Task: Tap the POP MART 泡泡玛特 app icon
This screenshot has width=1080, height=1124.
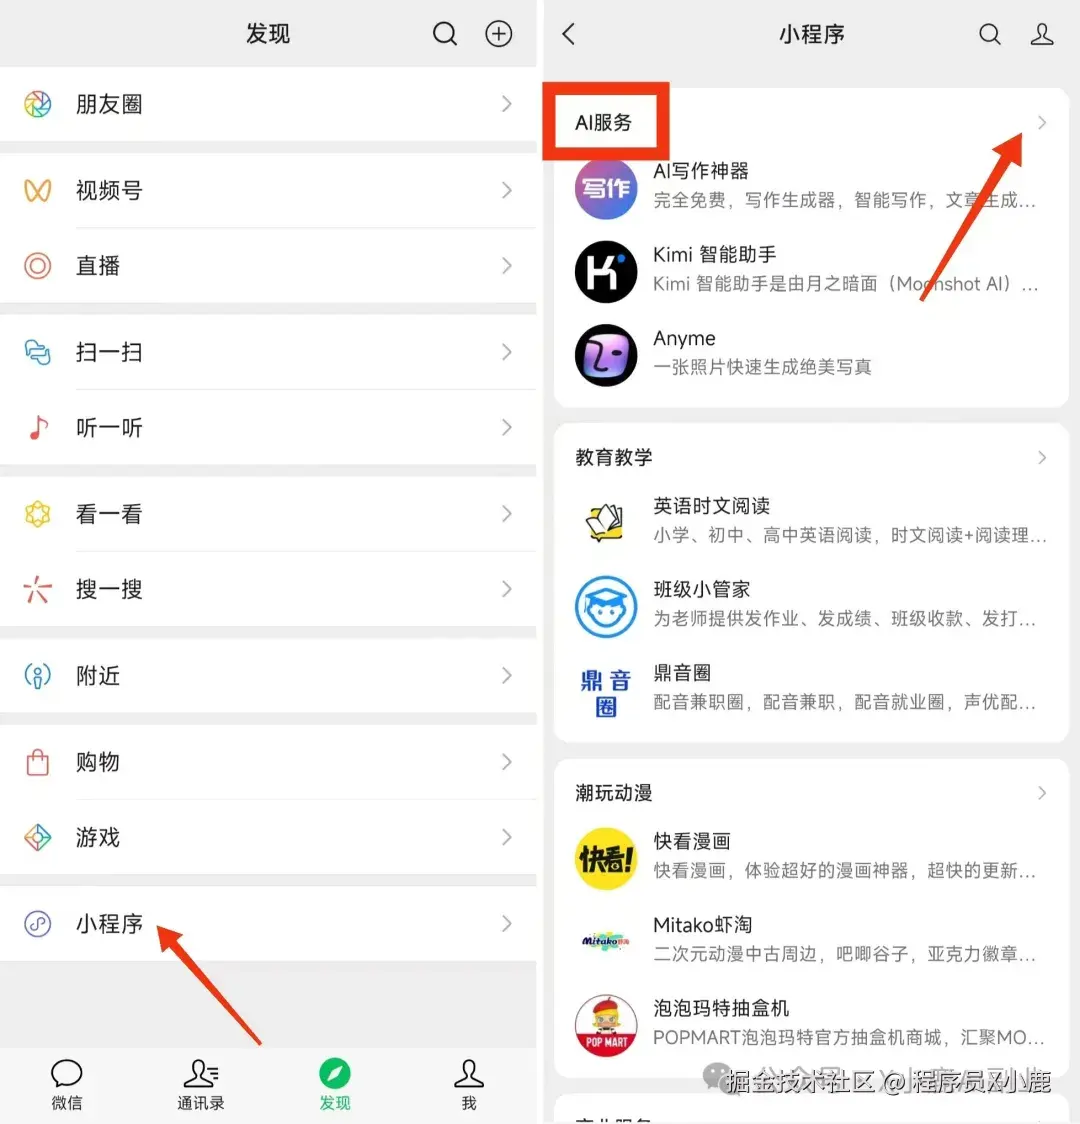Action: click(605, 1024)
